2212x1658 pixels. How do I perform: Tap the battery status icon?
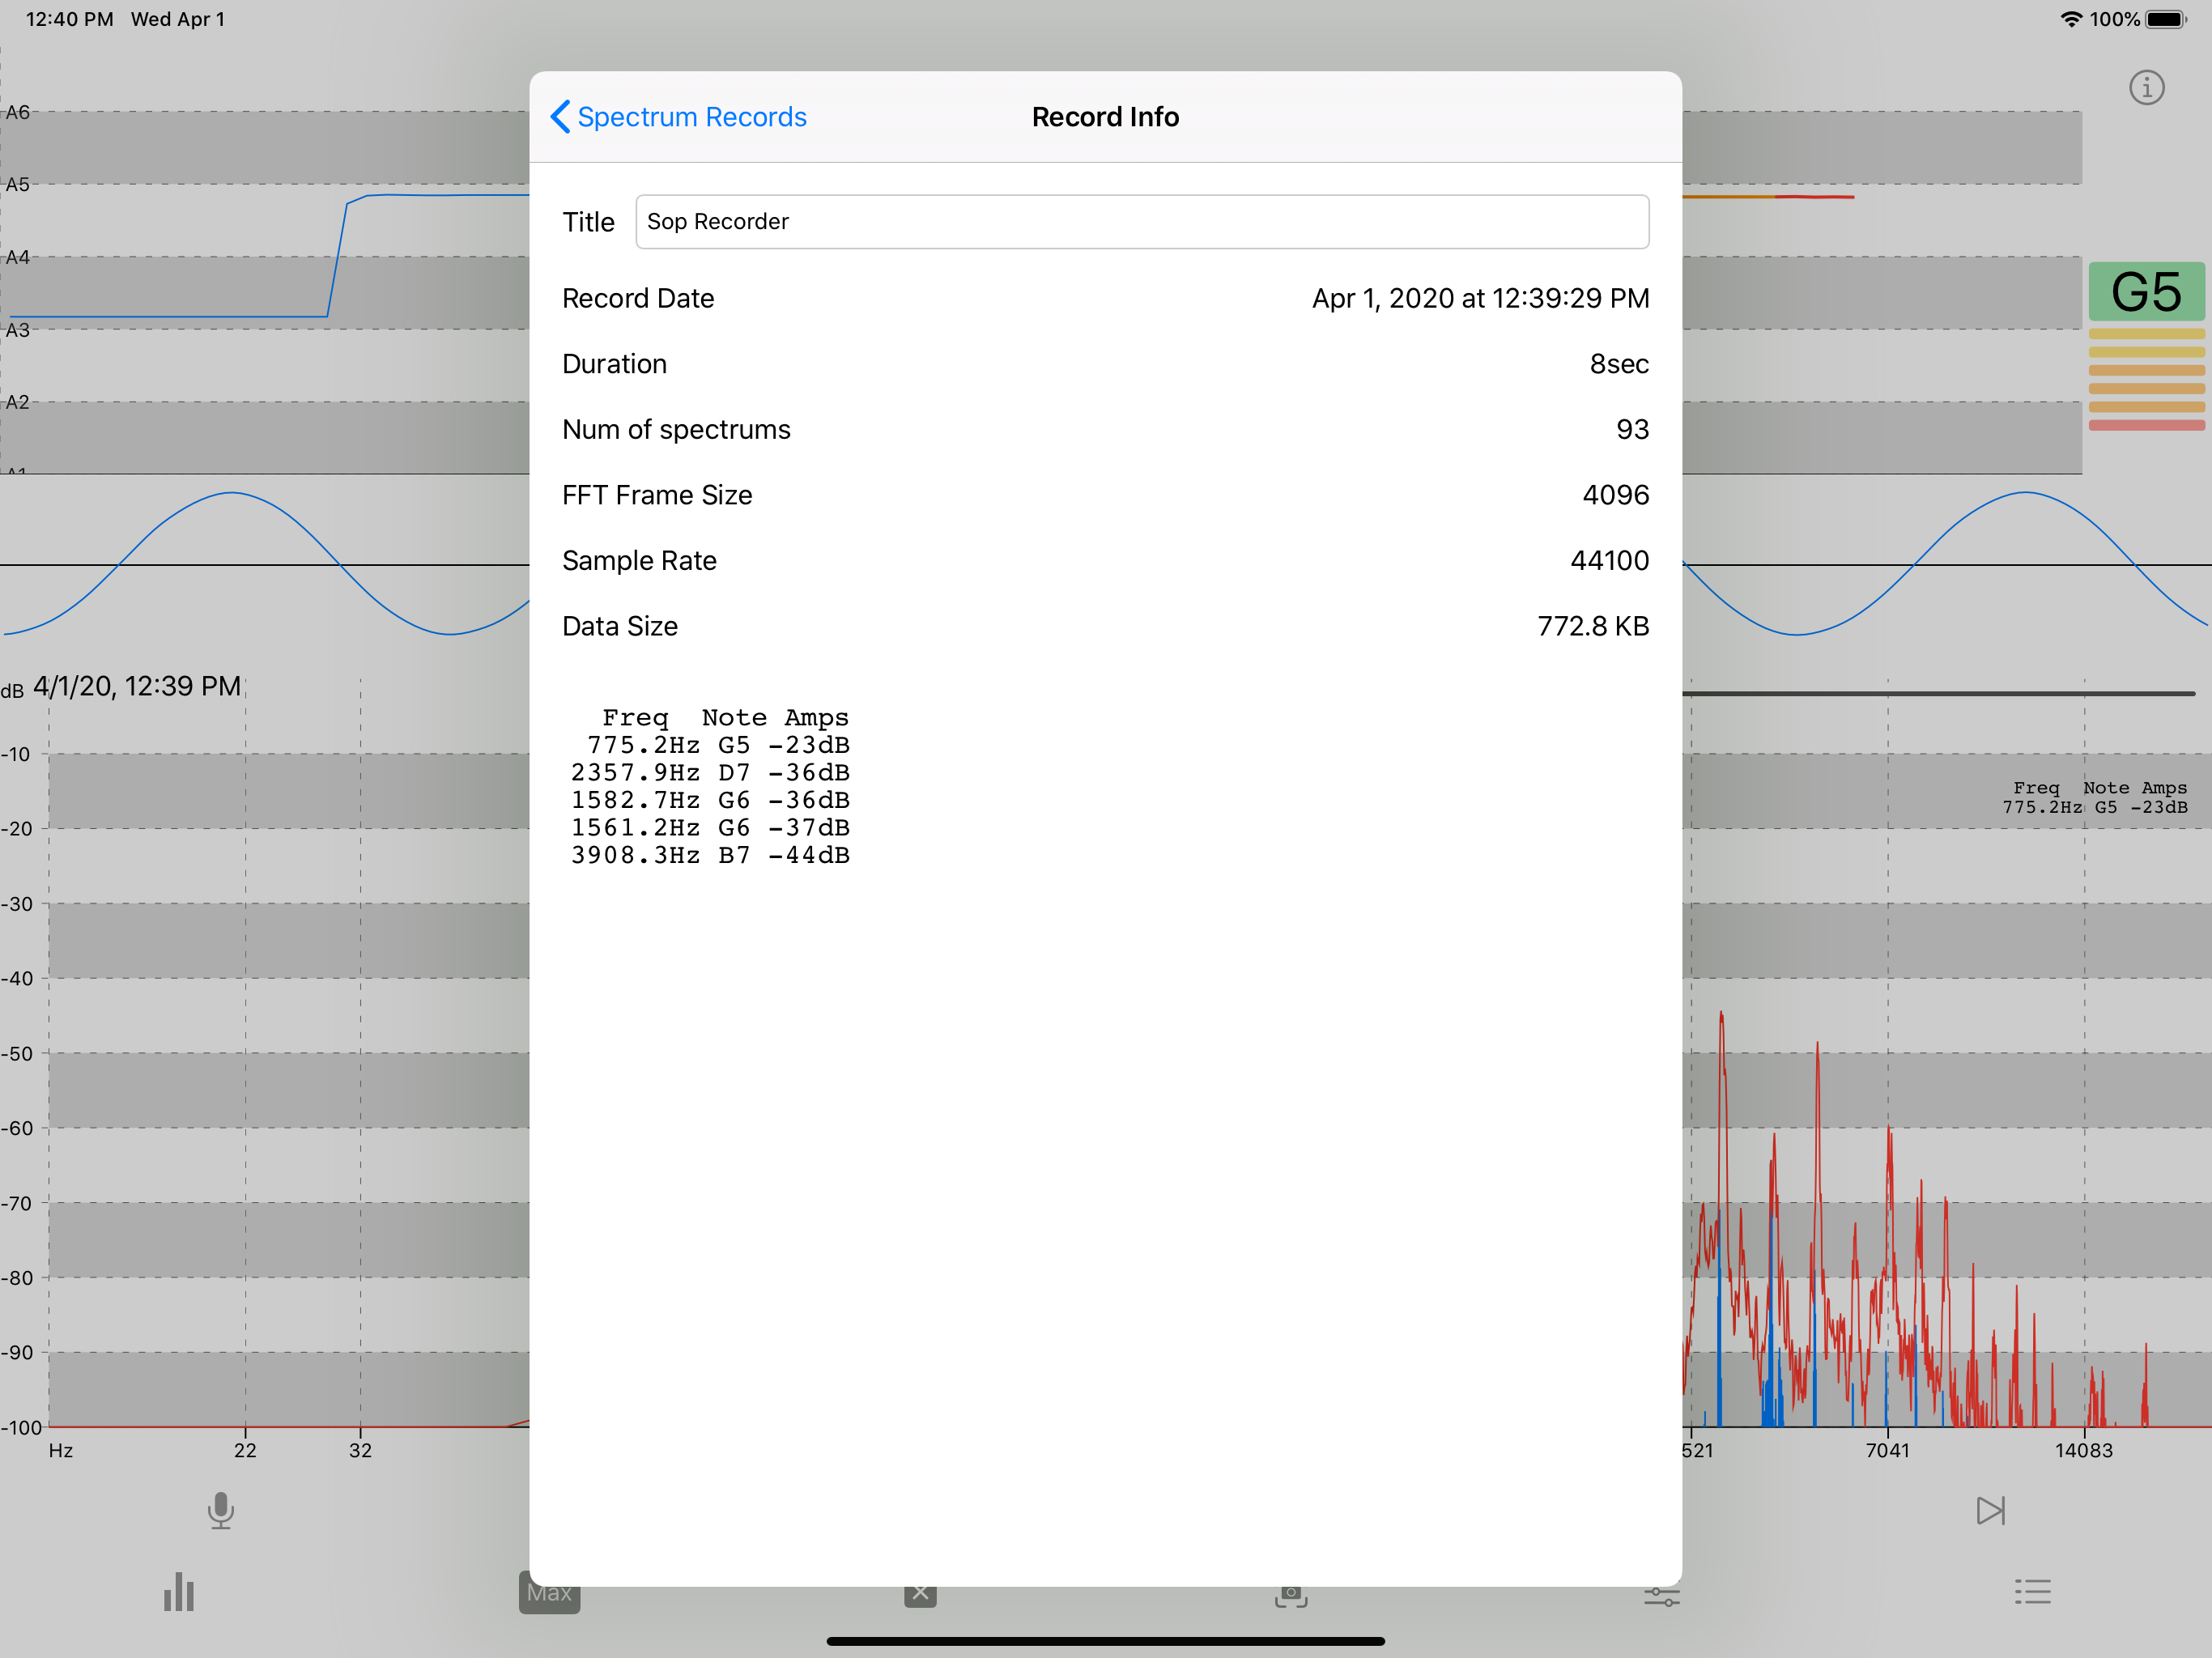[2167, 19]
